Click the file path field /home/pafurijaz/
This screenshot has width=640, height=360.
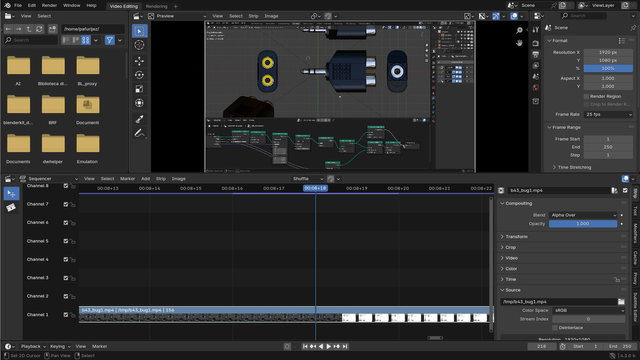93,29
